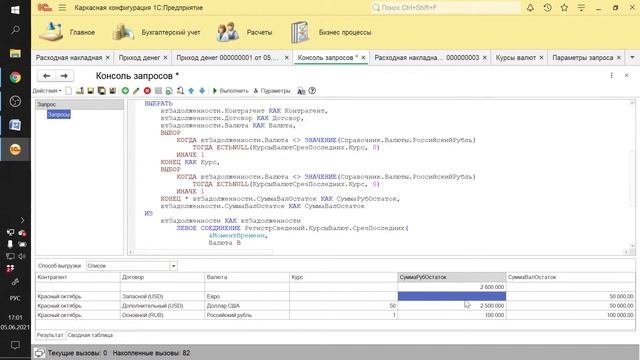
Task: Switch to 'Приход денег' tab
Action: click(x=139, y=58)
